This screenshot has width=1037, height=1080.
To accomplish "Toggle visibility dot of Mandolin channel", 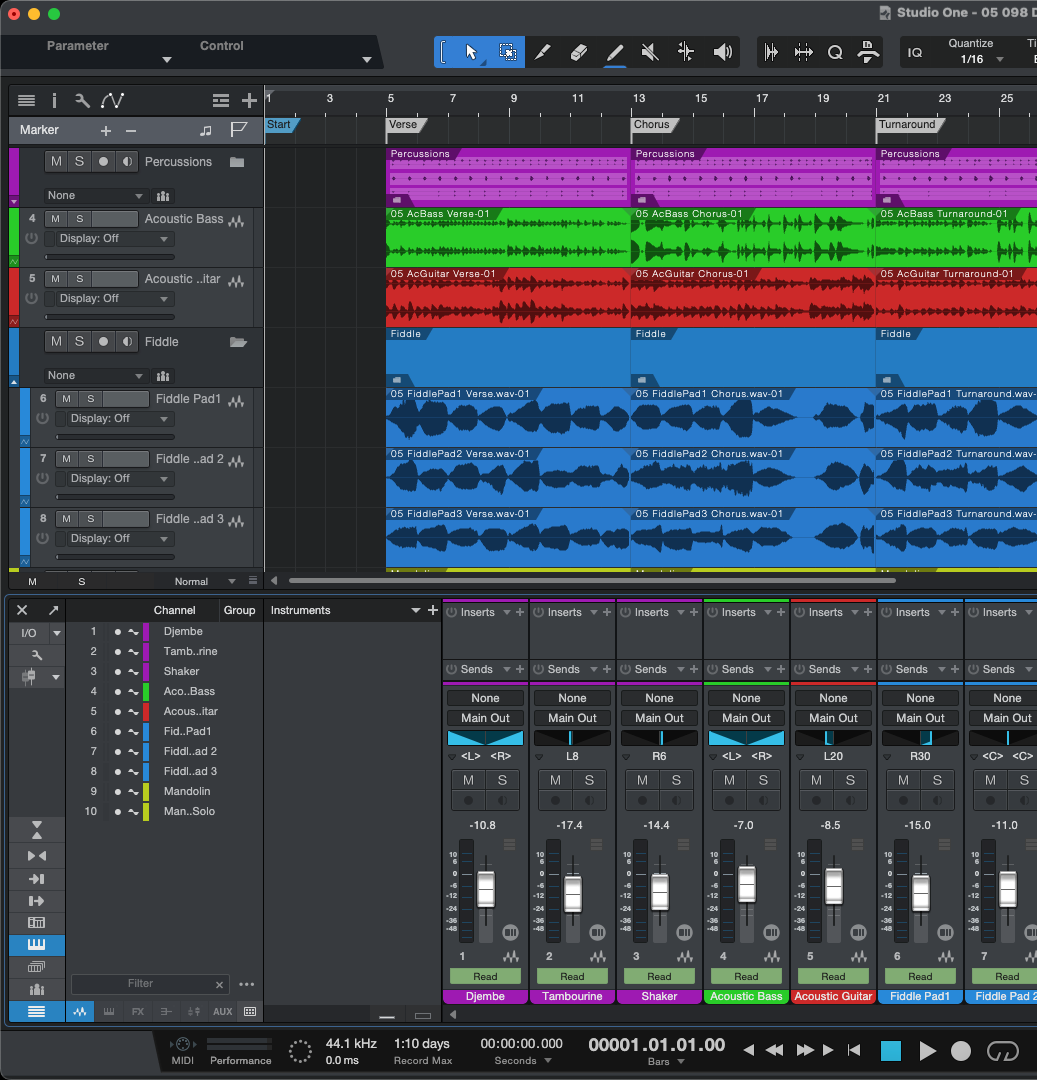I will pyautogui.click(x=118, y=792).
